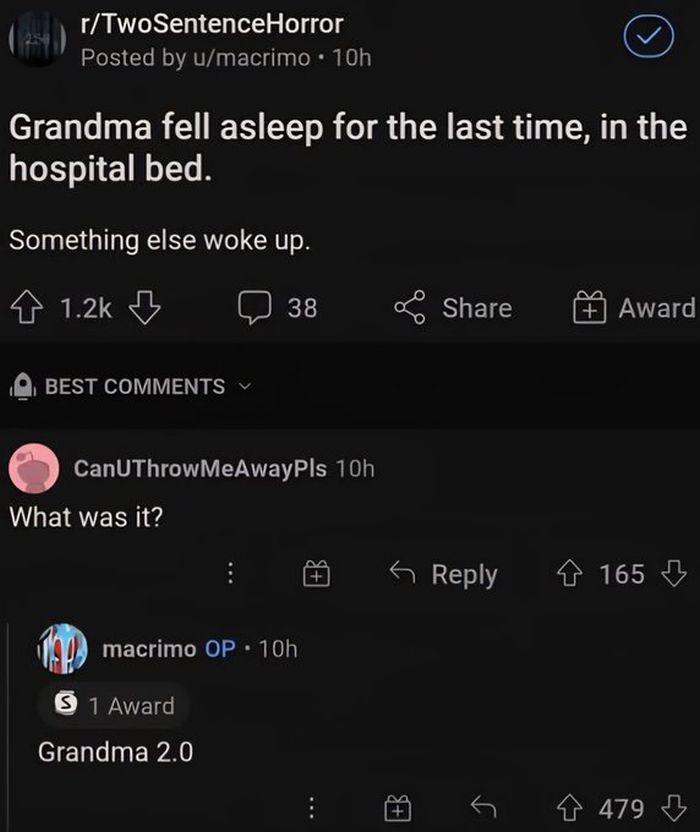Upvote the Grandma post

pyautogui.click(x=27, y=308)
